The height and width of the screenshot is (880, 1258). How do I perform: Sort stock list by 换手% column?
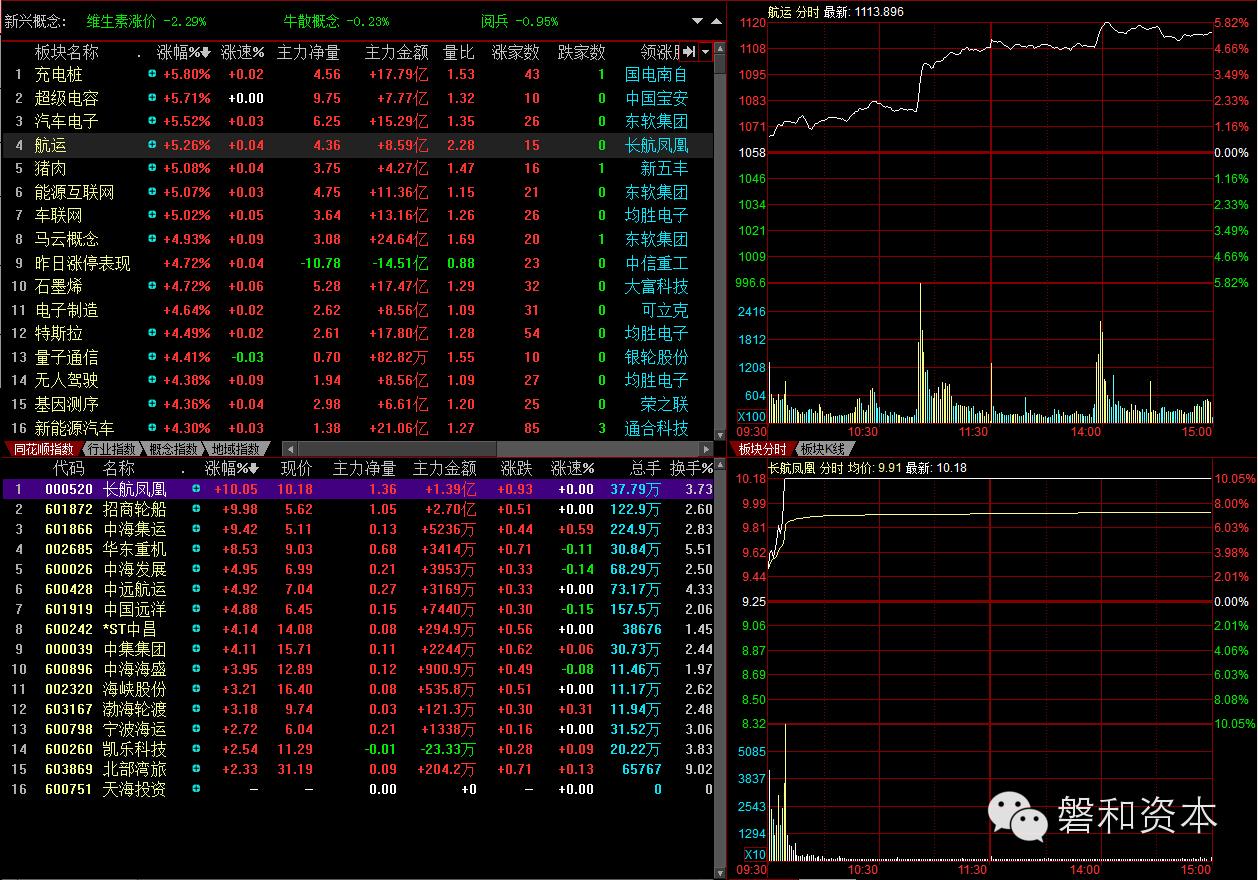[x=691, y=468]
